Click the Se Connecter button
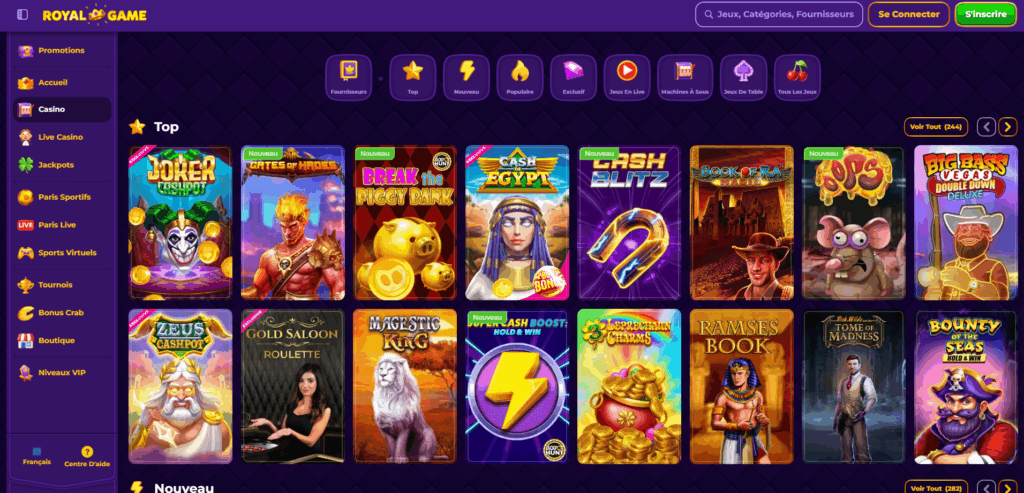 click(908, 14)
